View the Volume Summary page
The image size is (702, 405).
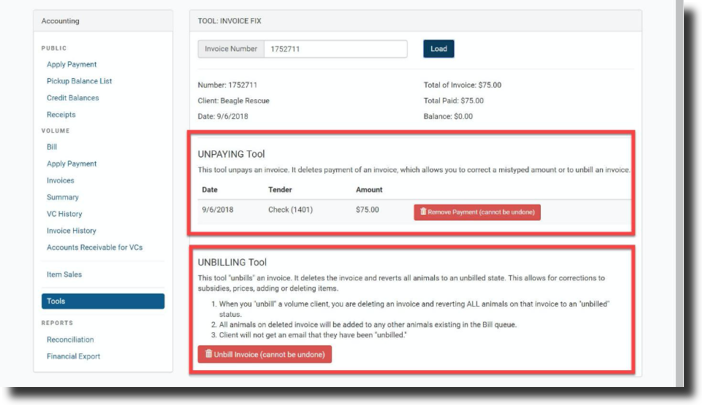(x=62, y=197)
